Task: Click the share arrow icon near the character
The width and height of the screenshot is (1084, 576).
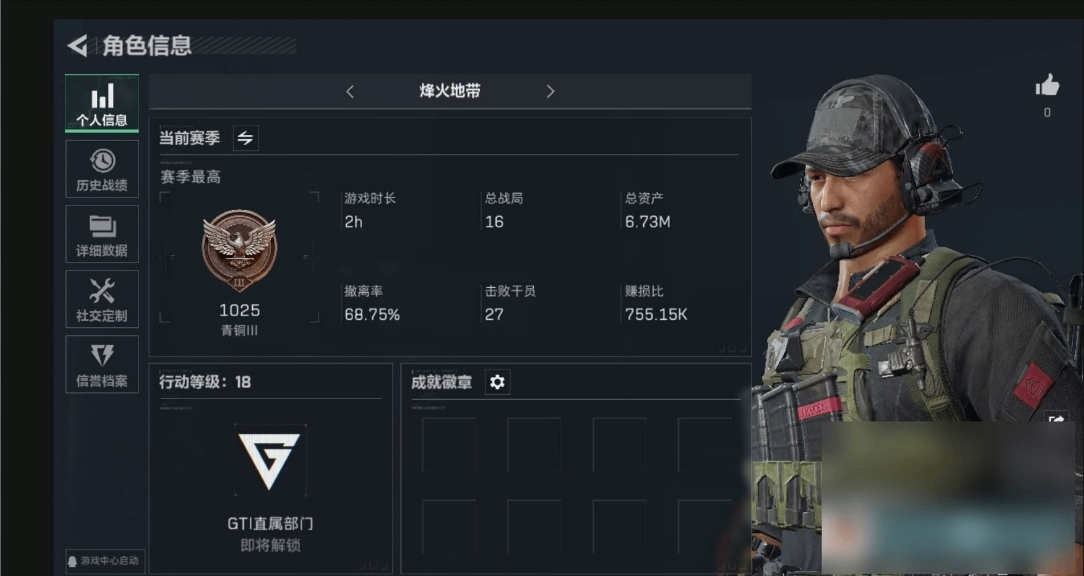Action: pos(1057,420)
